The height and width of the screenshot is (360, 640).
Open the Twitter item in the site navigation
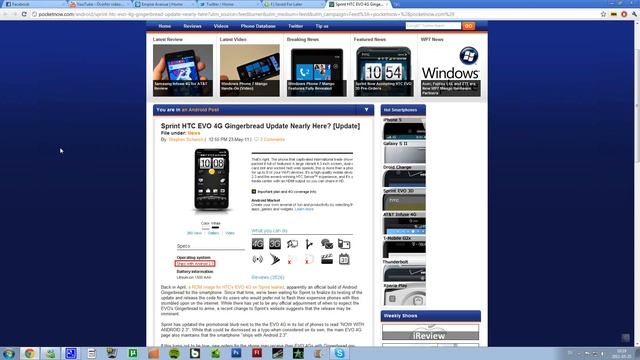pos(295,26)
